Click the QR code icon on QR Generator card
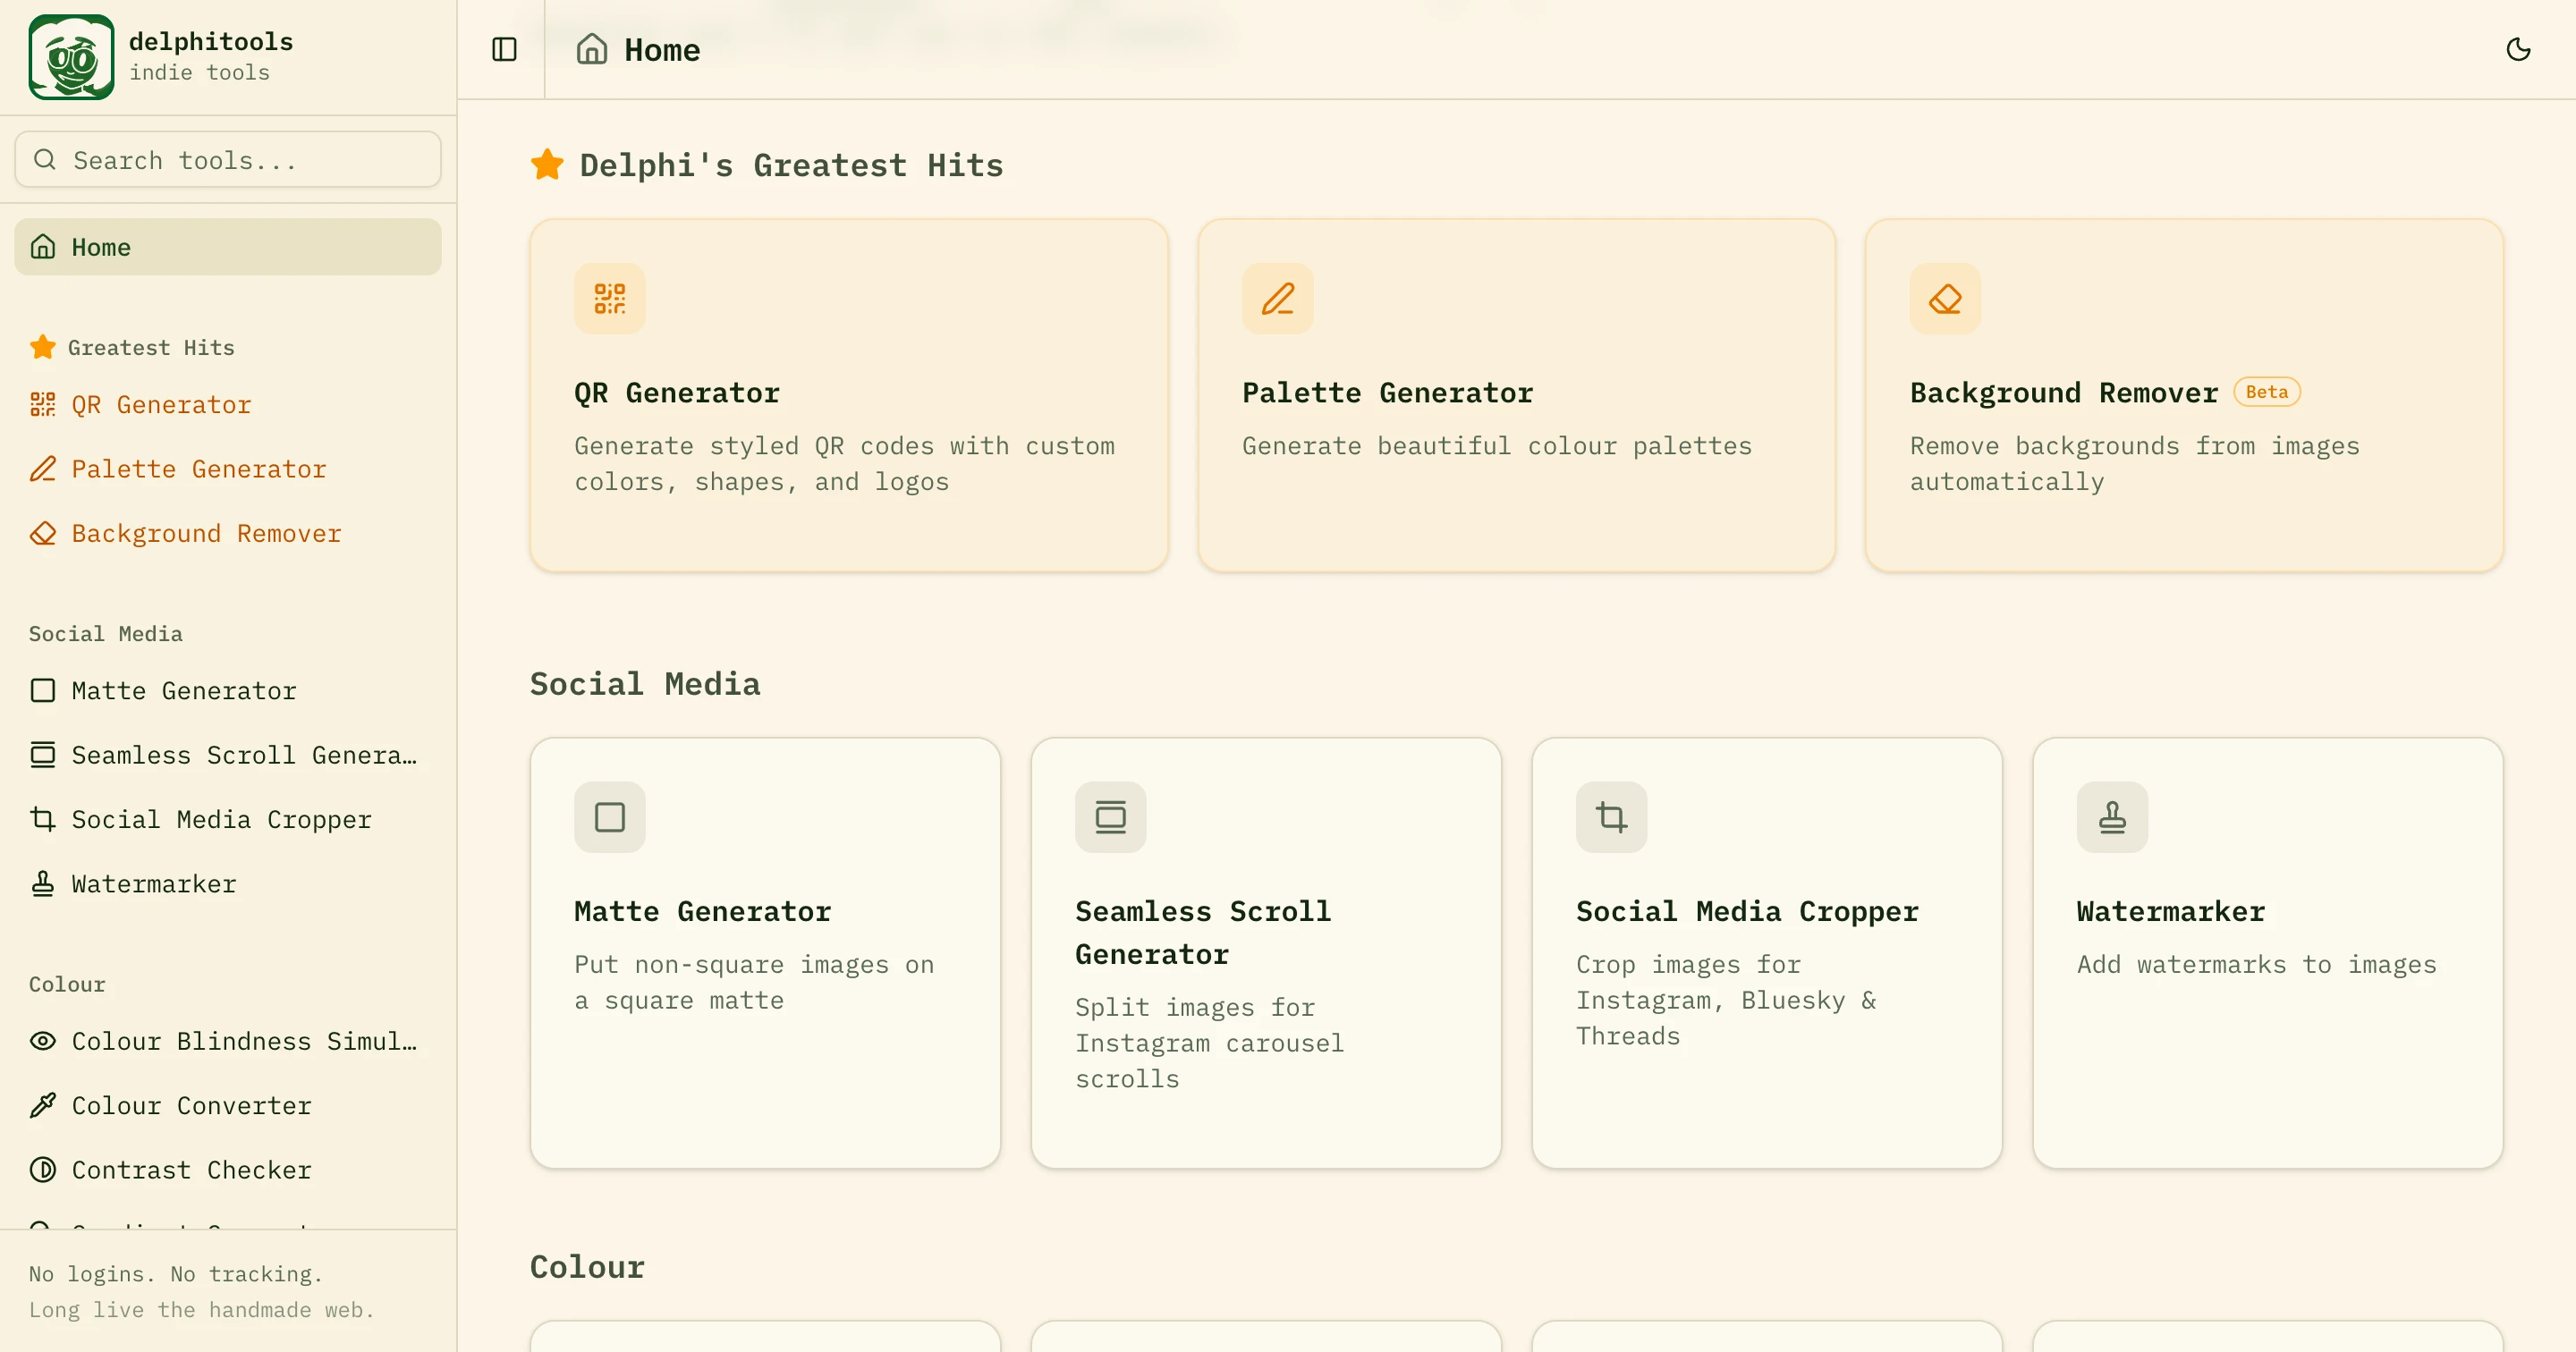 (610, 299)
